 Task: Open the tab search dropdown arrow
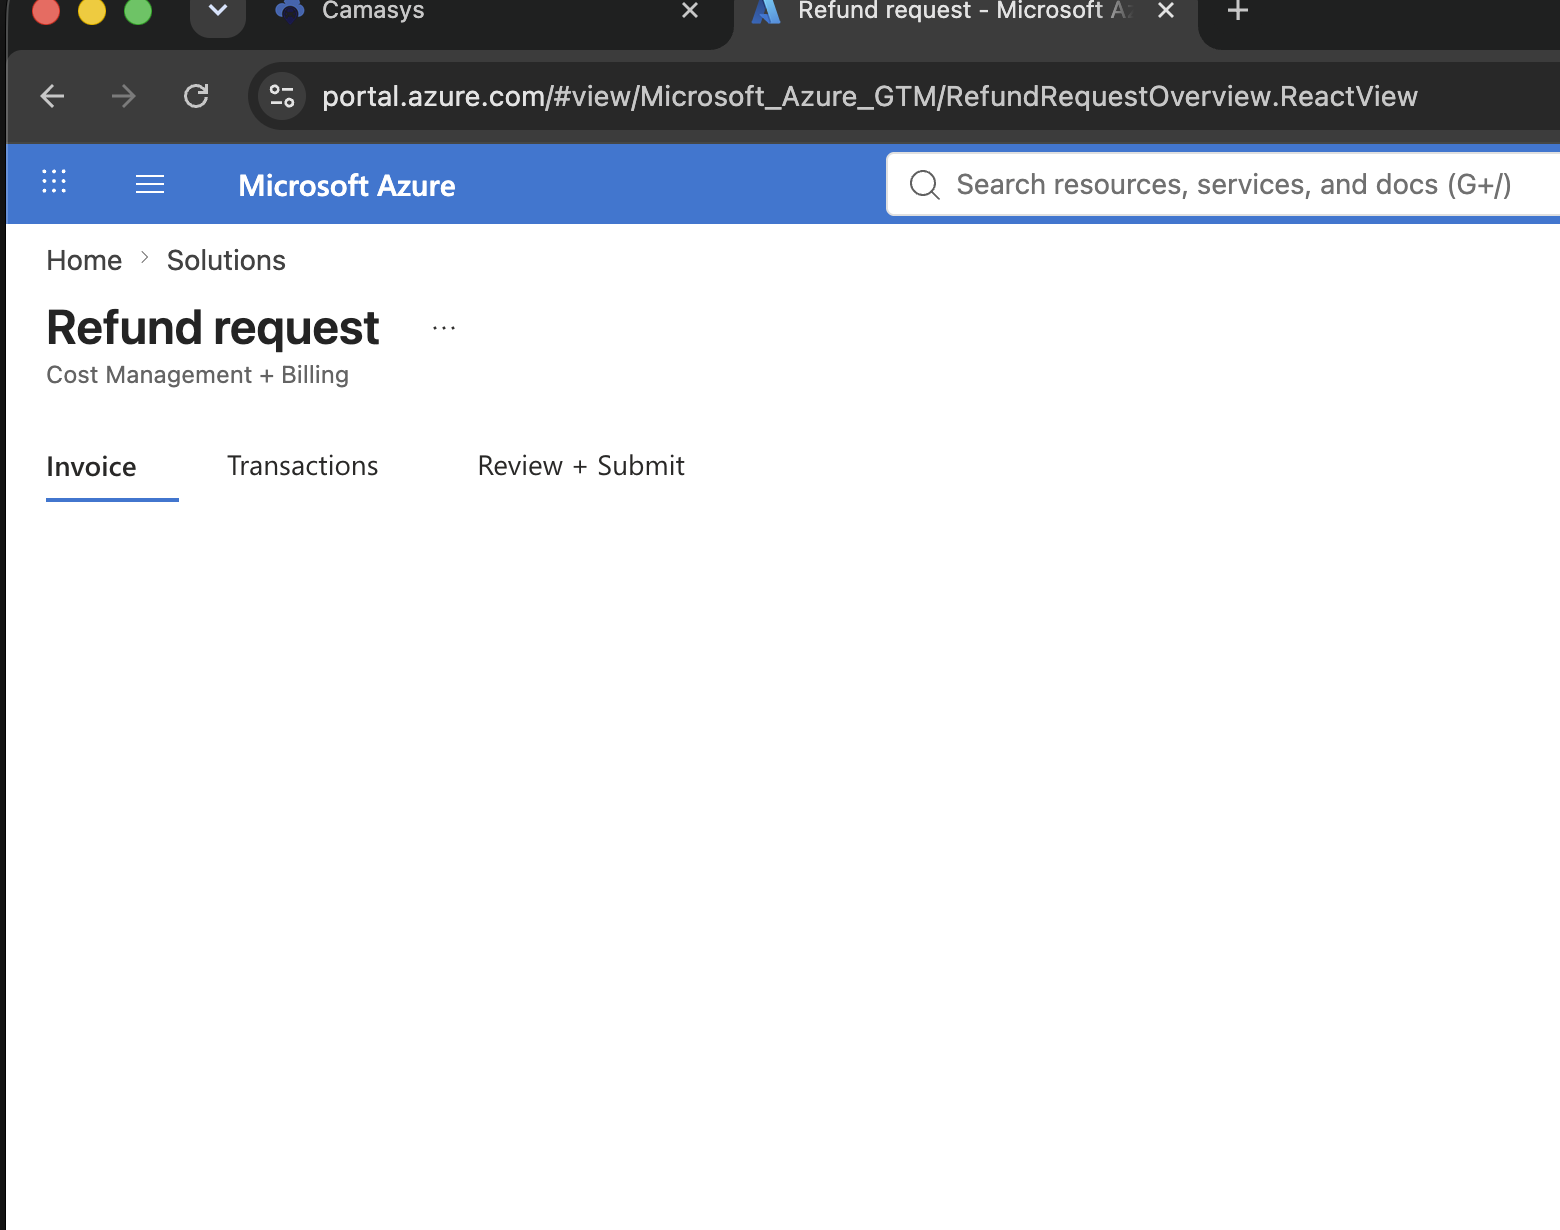tap(218, 12)
